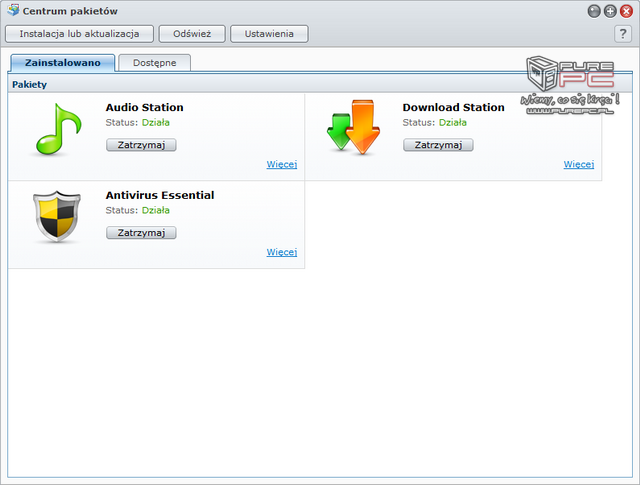Viewport: 640px width, 485px height.
Task: Stop Audio Station with Zatrzymaj
Action: [141, 145]
